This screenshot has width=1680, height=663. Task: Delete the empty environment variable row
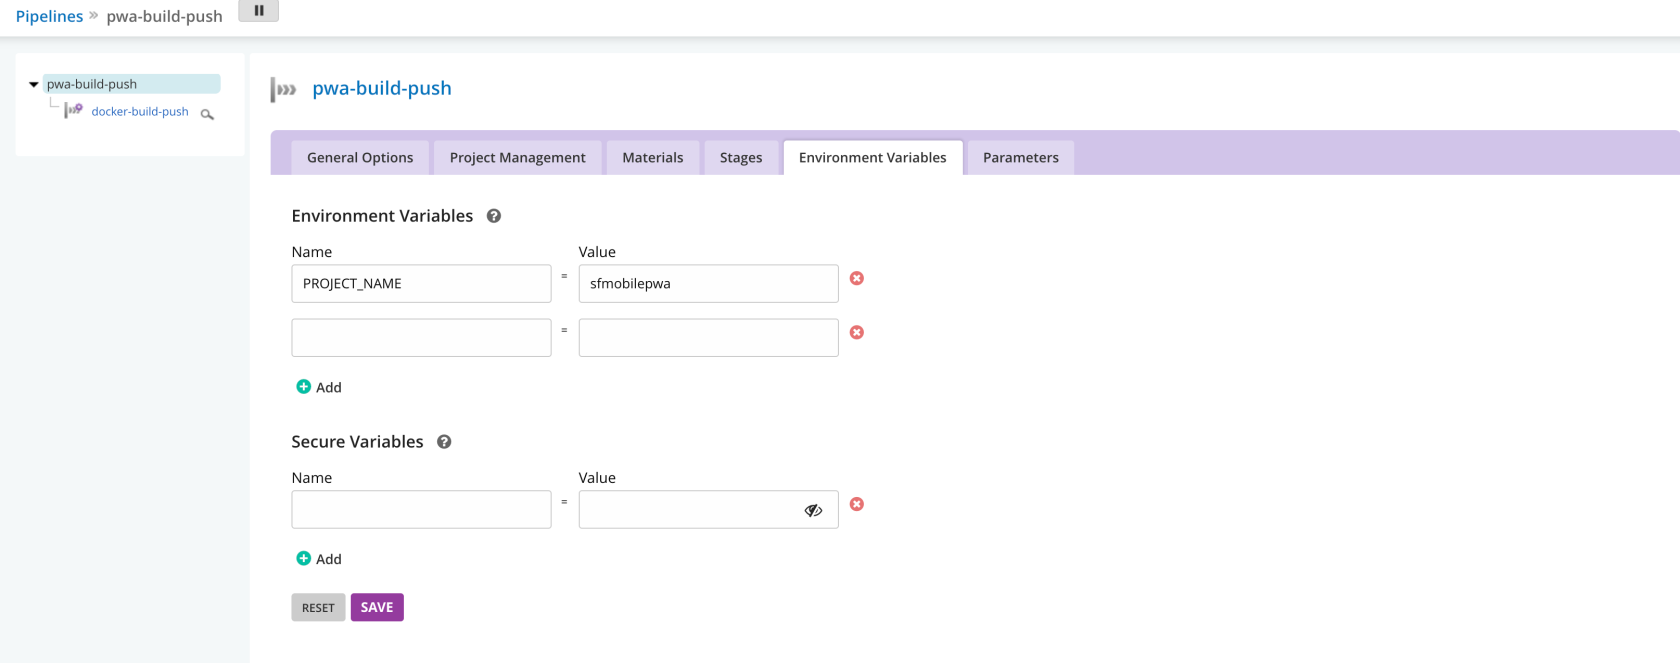(857, 332)
